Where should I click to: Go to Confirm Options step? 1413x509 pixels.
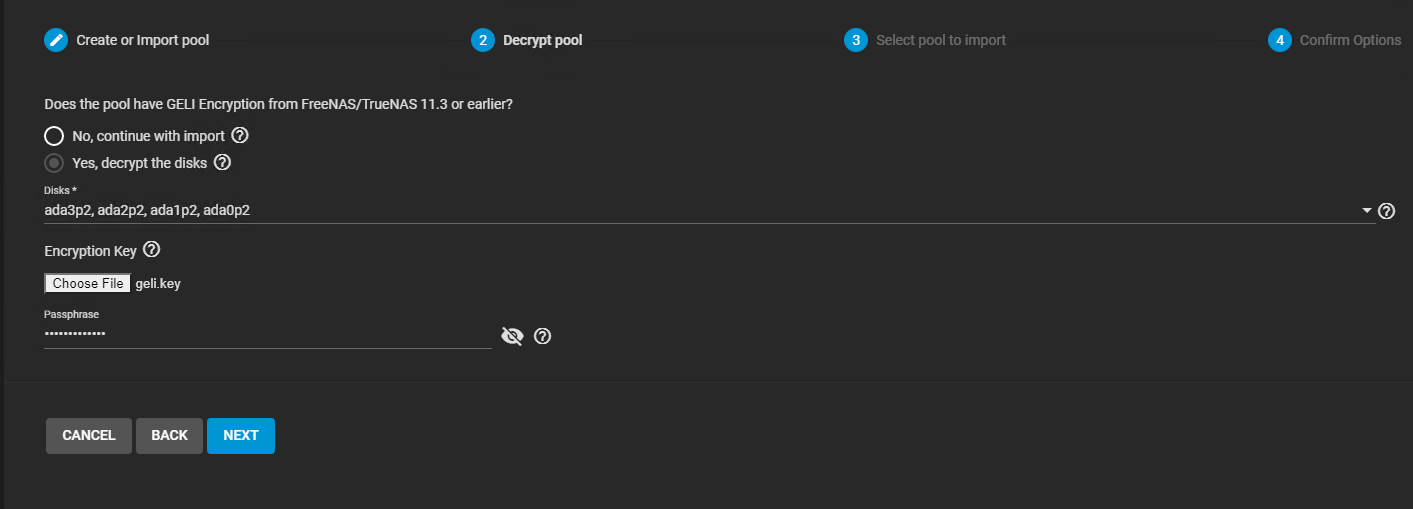coord(1350,40)
